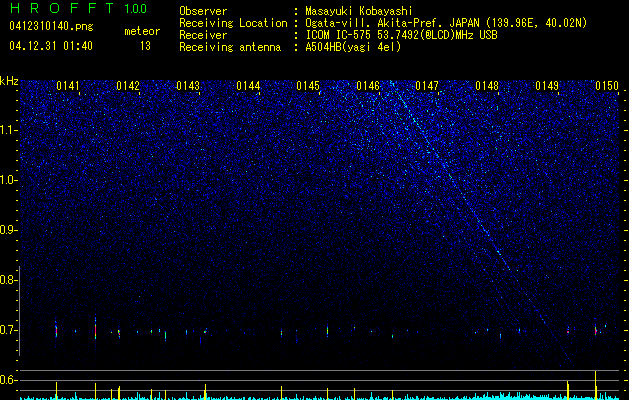Click time marker 0142
The width and height of the screenshot is (629, 400).
tap(128, 86)
